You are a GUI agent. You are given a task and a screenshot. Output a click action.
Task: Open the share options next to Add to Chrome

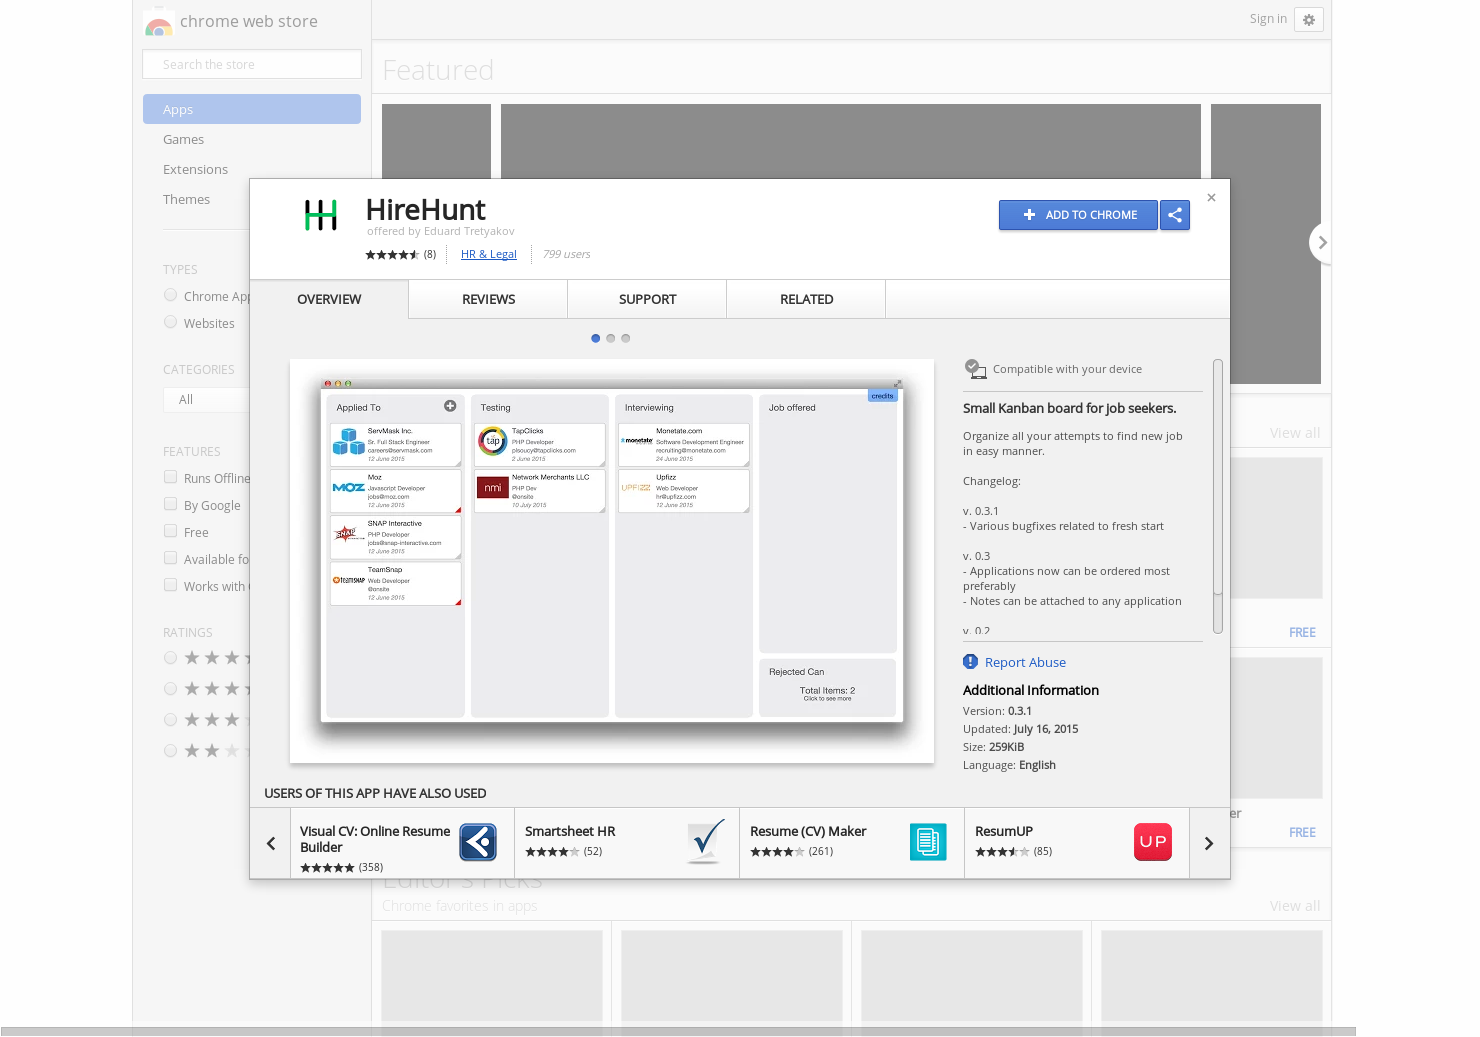(x=1175, y=215)
